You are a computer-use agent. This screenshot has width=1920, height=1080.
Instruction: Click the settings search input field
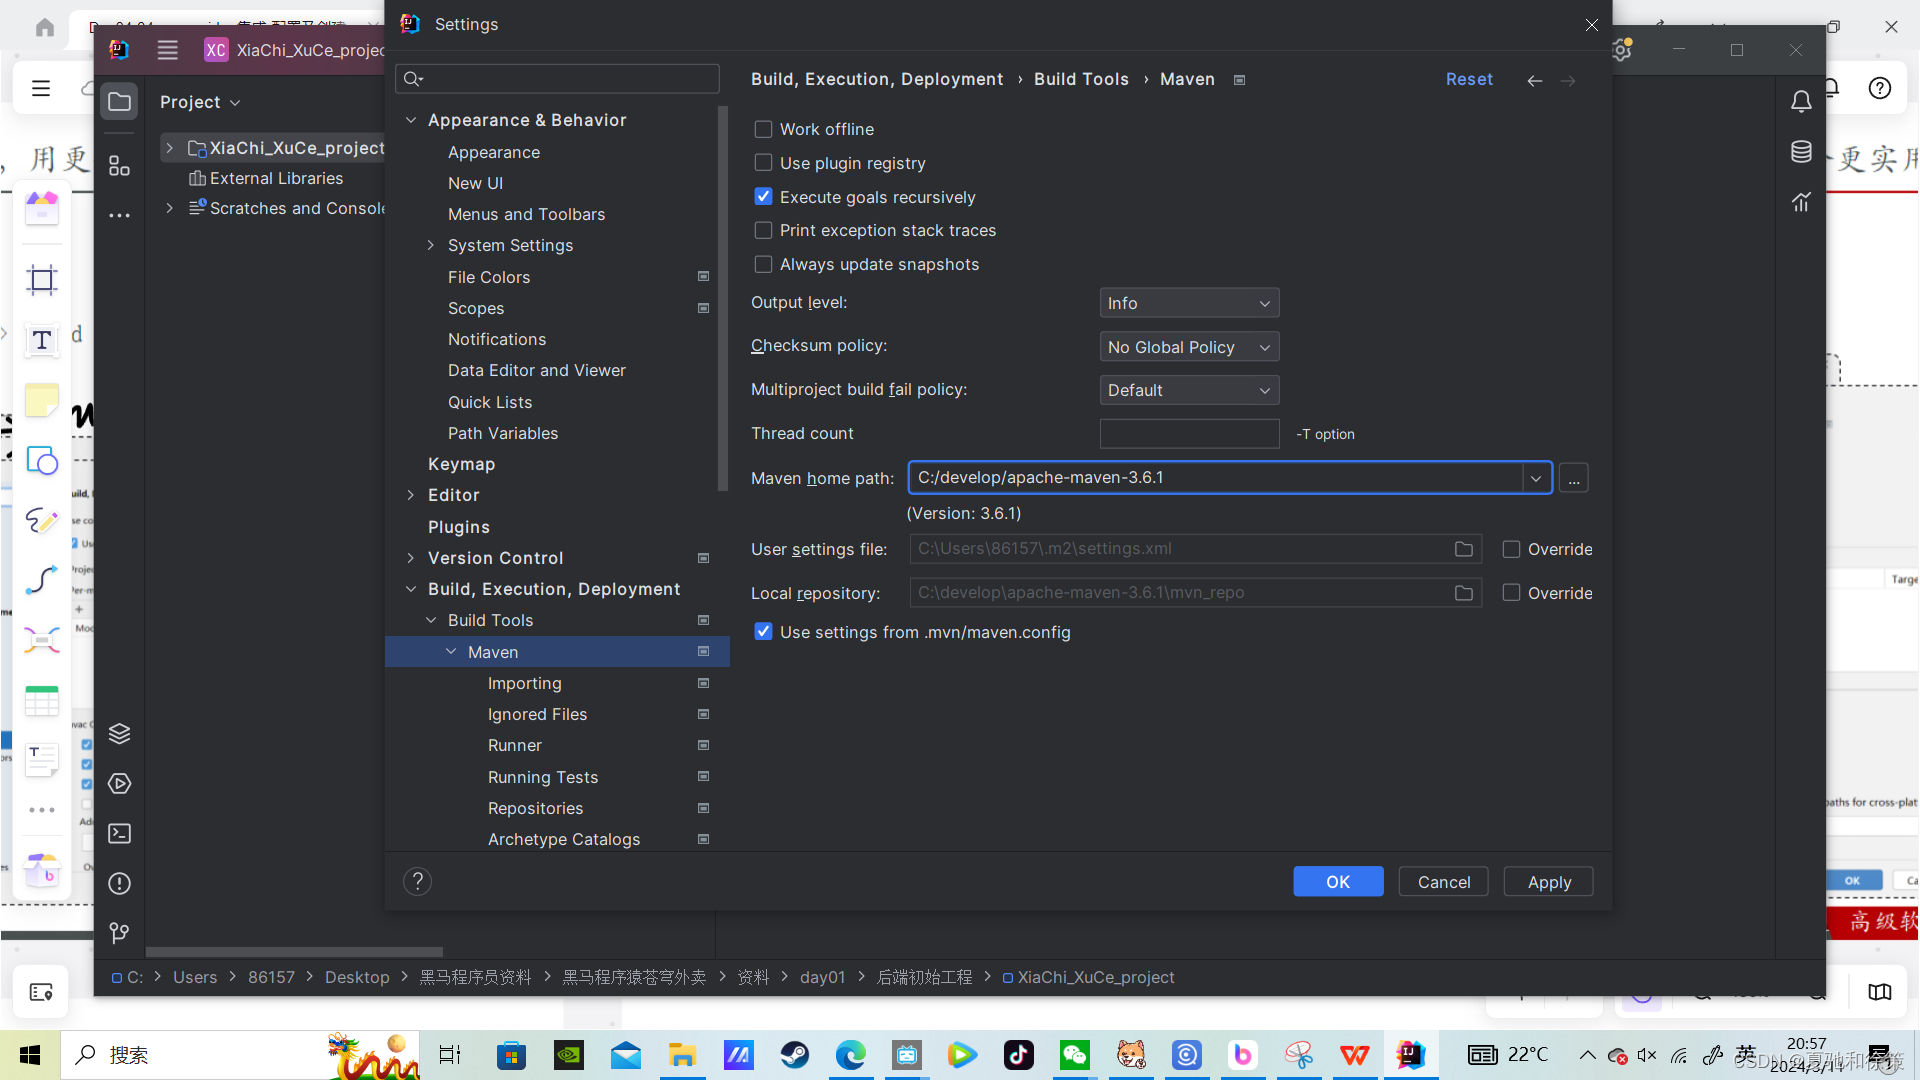[557, 79]
